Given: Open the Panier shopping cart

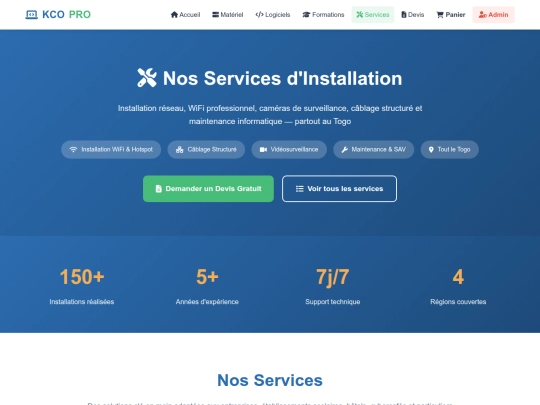Looking at the screenshot, I should point(451,14).
